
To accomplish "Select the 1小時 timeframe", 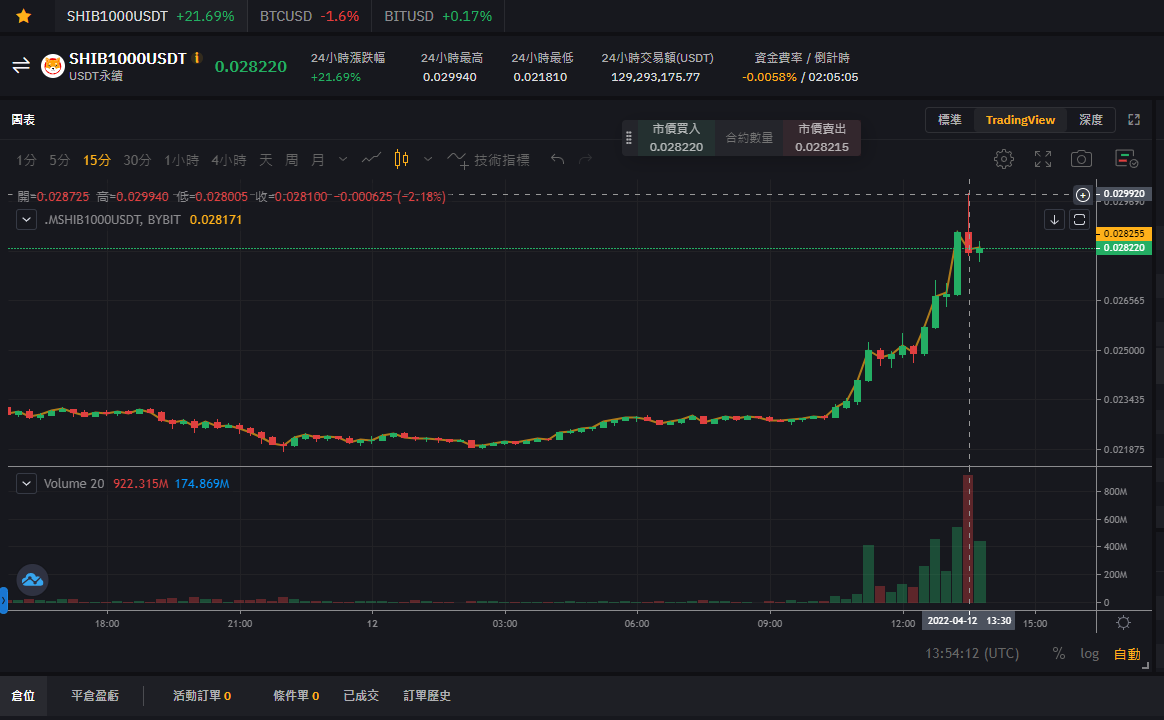I will 181,160.
